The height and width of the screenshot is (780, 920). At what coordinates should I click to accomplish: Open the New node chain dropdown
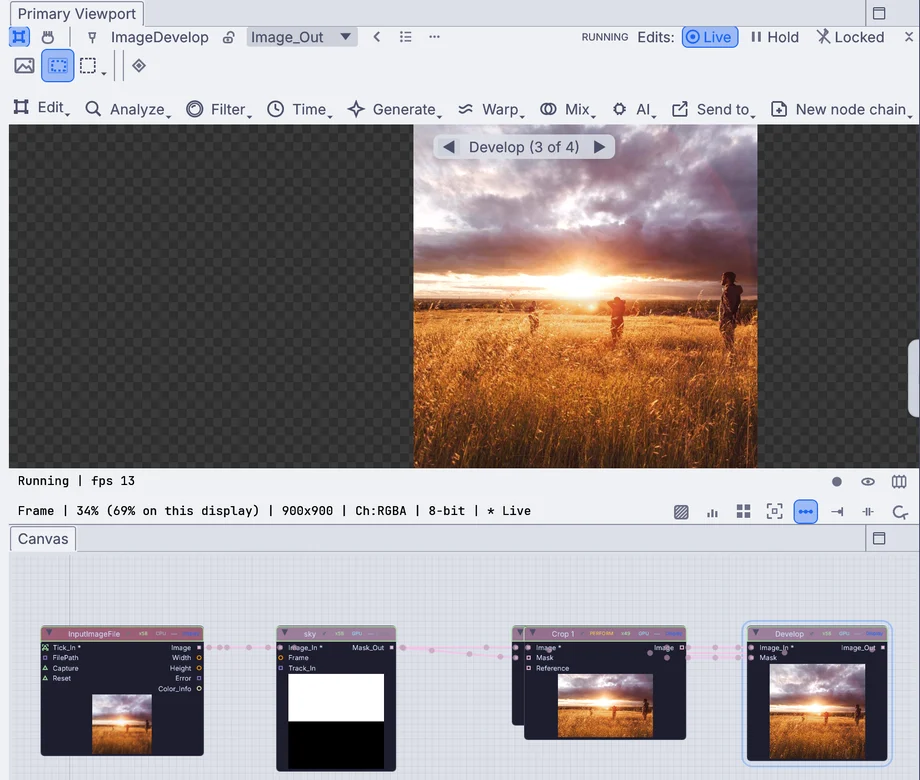[x=841, y=109]
